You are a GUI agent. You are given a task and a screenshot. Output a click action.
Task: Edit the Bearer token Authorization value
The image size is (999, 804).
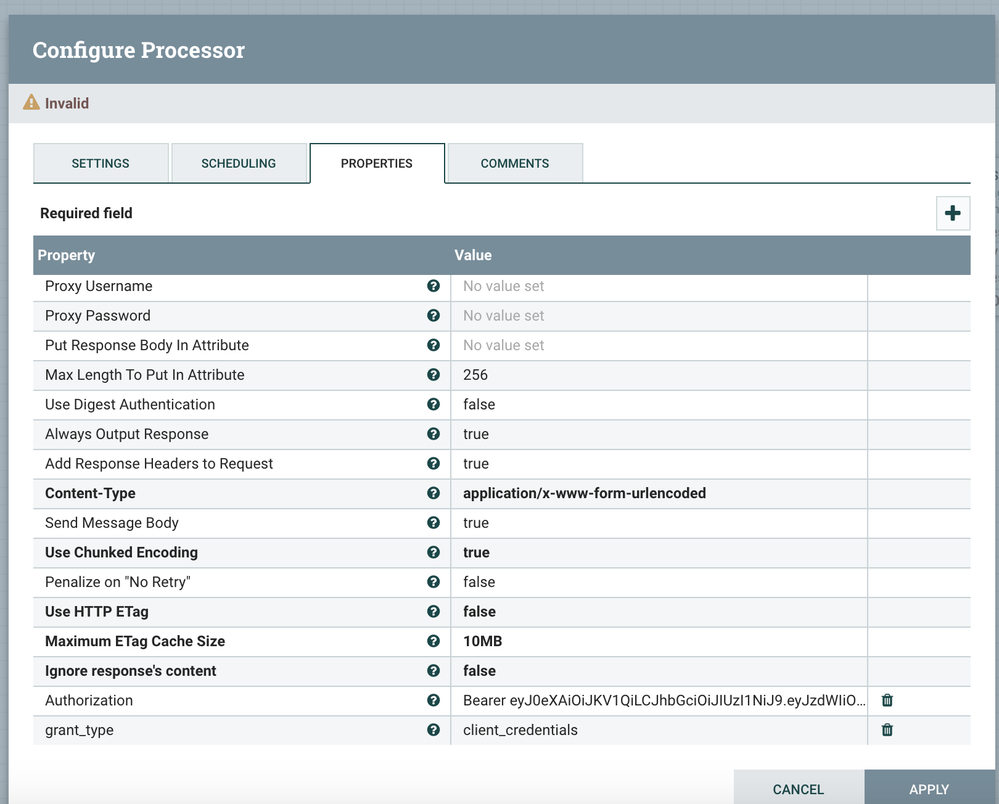click(x=659, y=701)
